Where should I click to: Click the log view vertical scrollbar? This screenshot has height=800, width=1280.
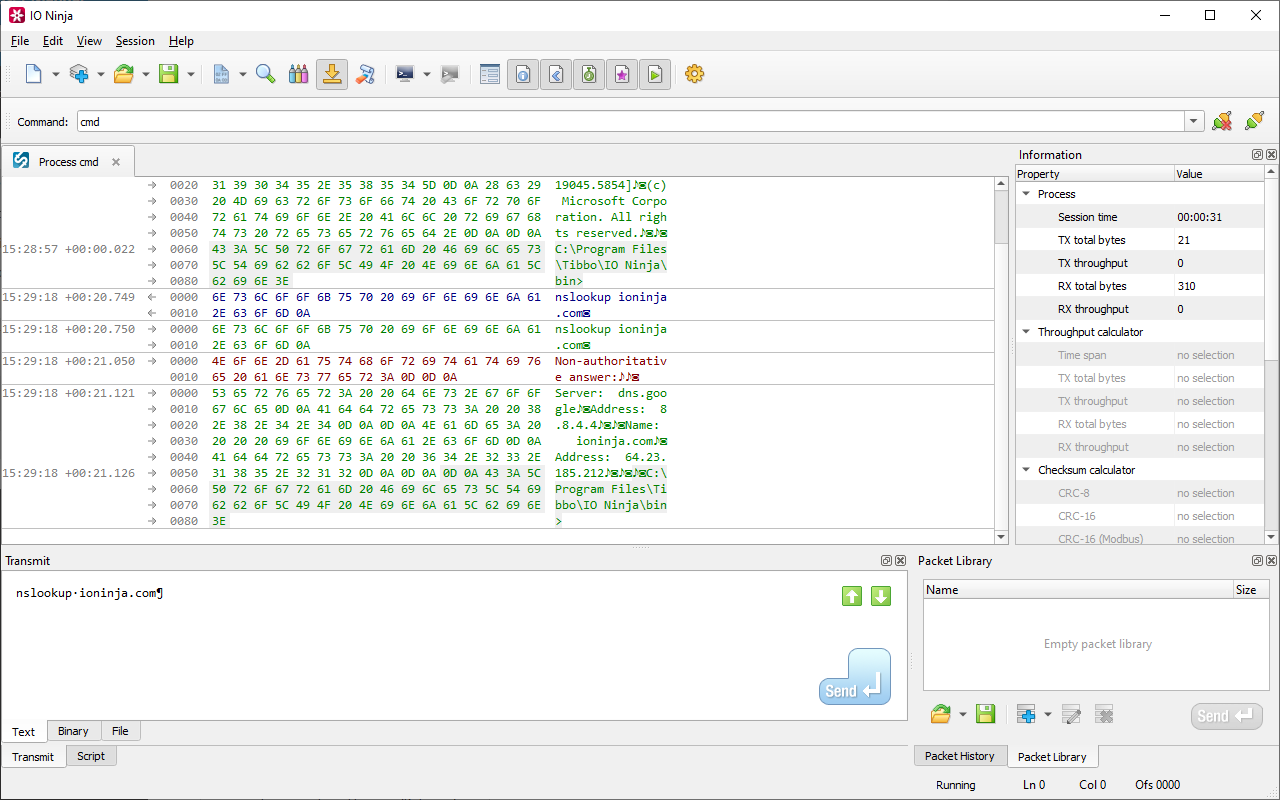(1001, 360)
